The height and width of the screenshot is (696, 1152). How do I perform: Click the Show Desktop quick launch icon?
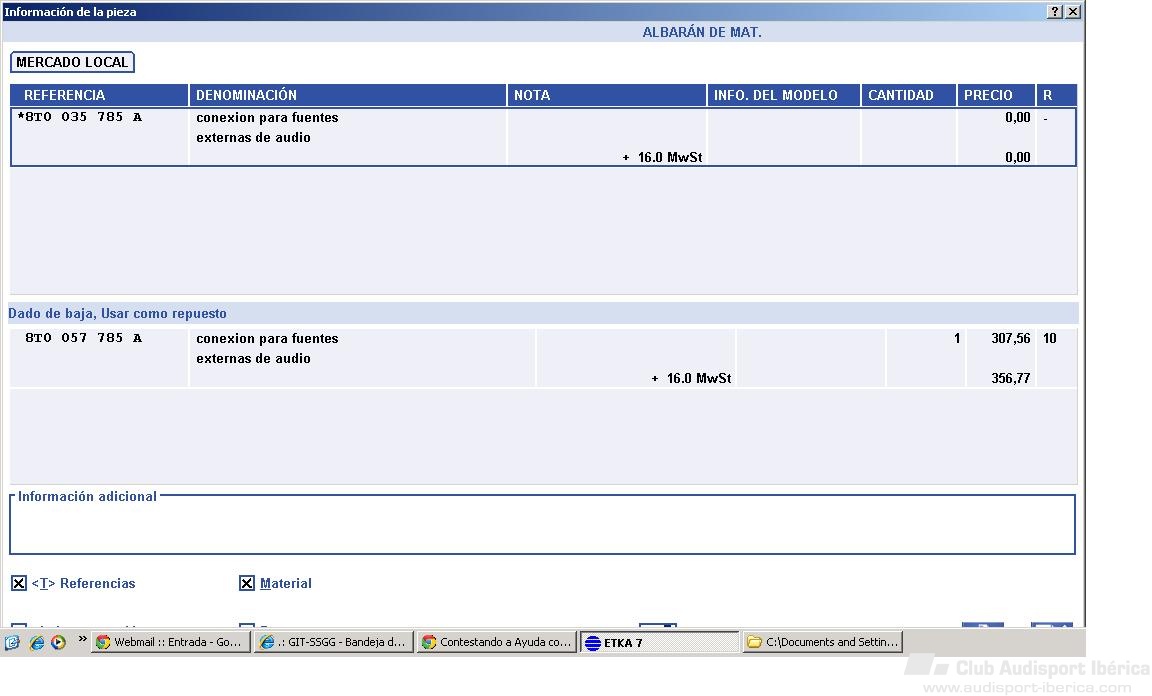[13, 643]
